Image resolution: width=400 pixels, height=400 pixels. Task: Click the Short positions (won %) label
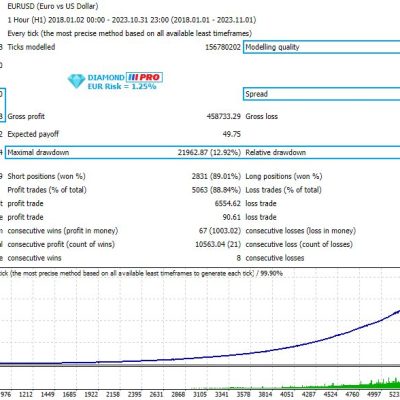click(x=46, y=176)
